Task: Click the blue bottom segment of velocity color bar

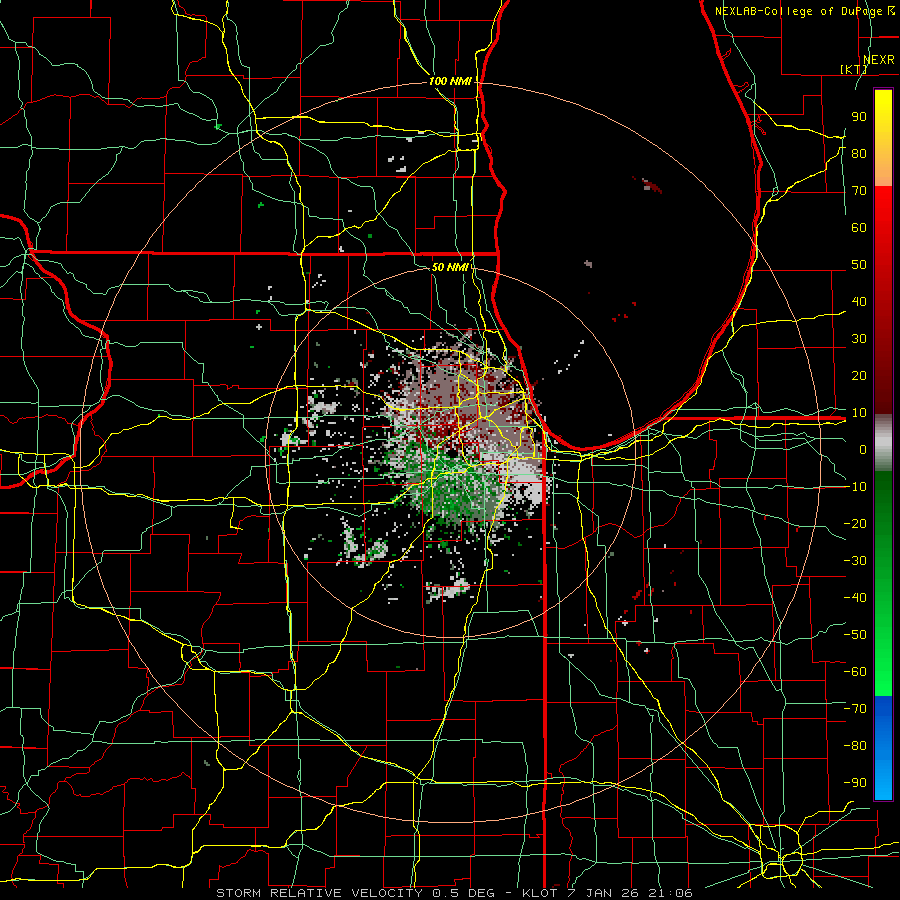Action: [x=883, y=748]
